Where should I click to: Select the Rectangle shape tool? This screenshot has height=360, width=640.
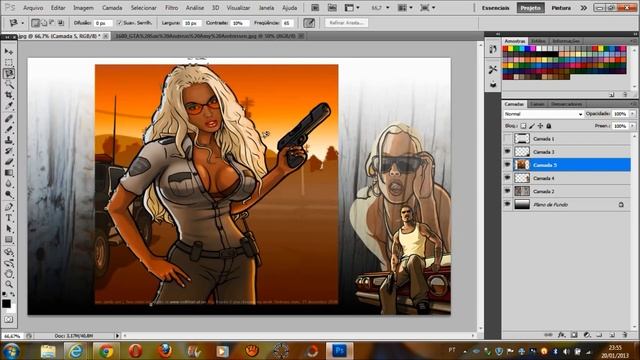click(9, 240)
